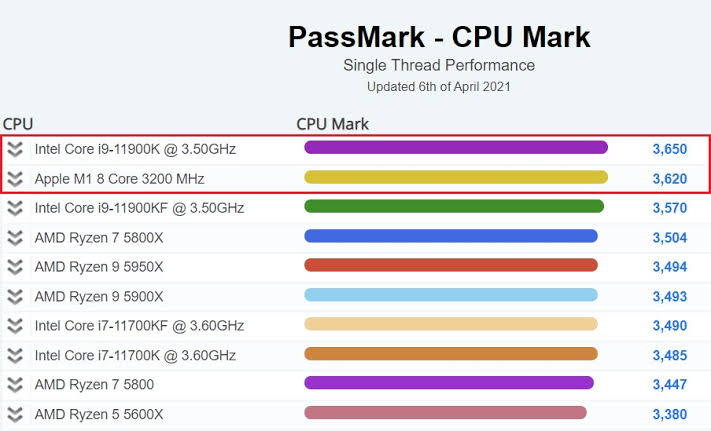711x431 pixels.
Task: Open the Apple M1 8 Core CPU link
Action: click(x=119, y=179)
